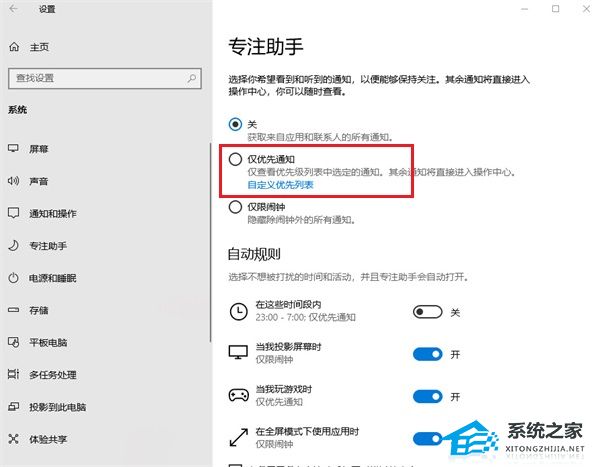Open the 投影到此电脑 settings page
The image size is (600, 467).
tap(57, 407)
